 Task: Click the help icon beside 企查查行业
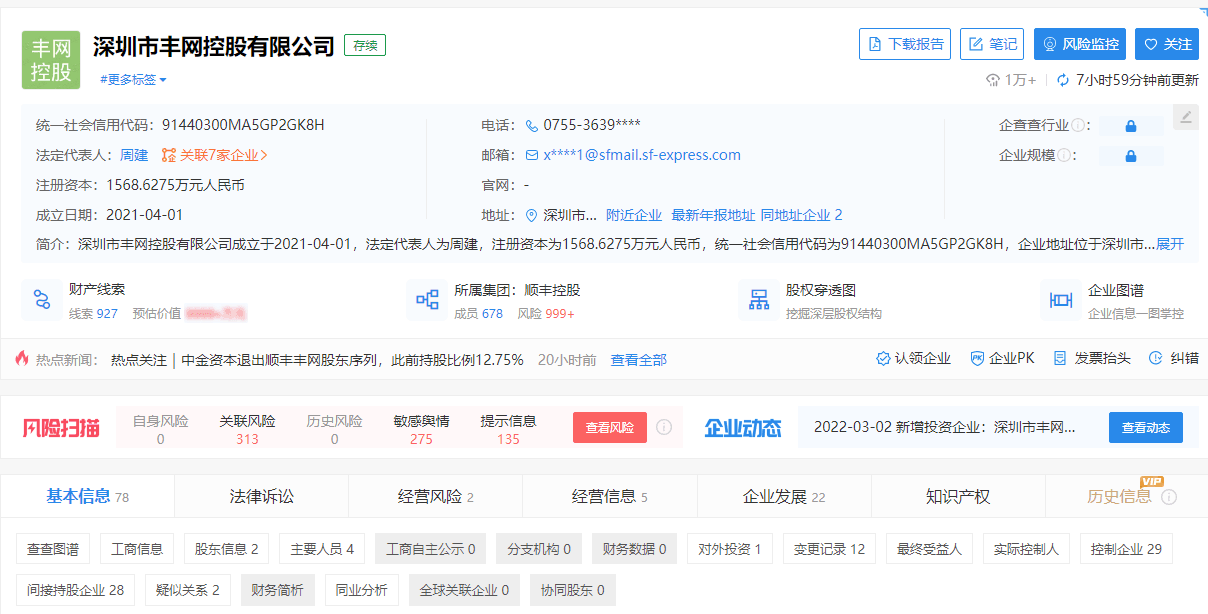1078,126
